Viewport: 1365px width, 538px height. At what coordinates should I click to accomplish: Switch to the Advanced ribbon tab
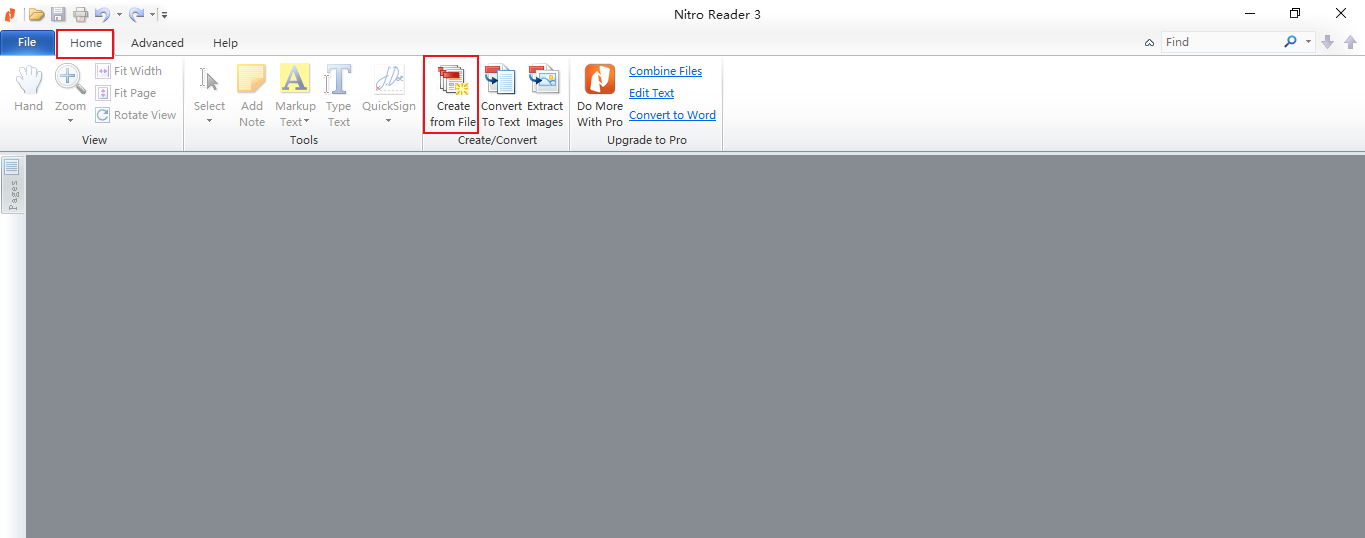pyautogui.click(x=157, y=43)
